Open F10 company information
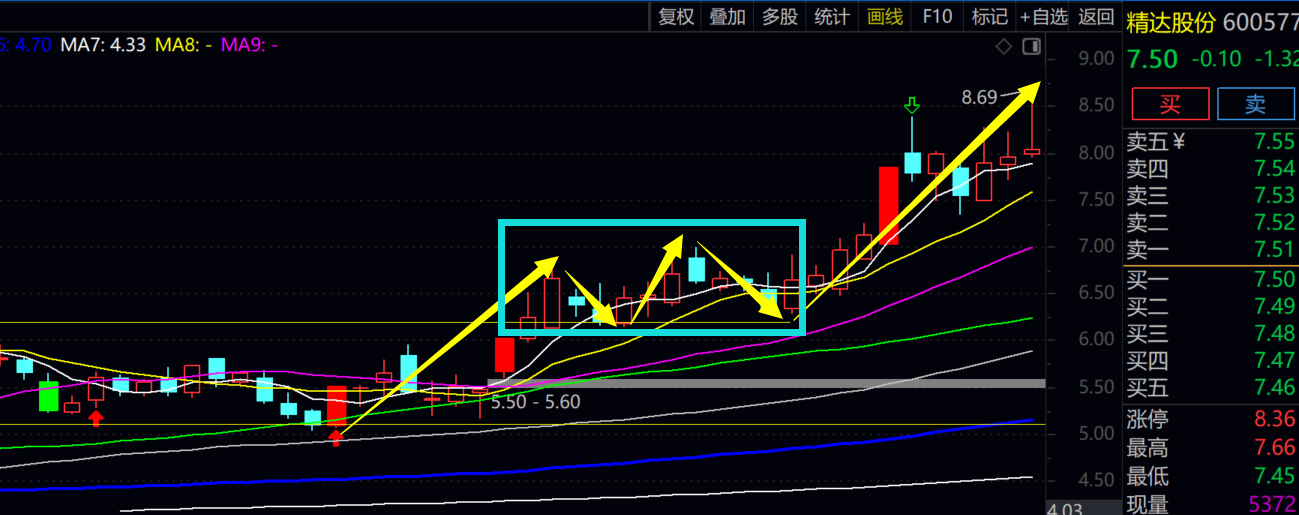The height and width of the screenshot is (515, 1299). coord(937,16)
